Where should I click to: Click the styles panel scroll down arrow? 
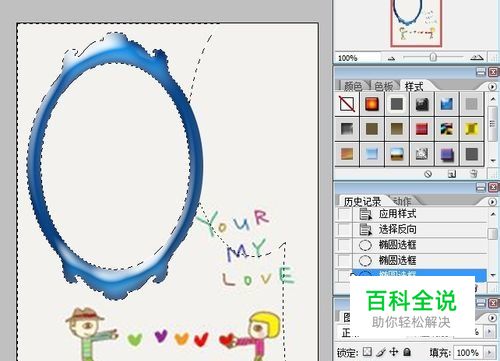[x=493, y=161]
